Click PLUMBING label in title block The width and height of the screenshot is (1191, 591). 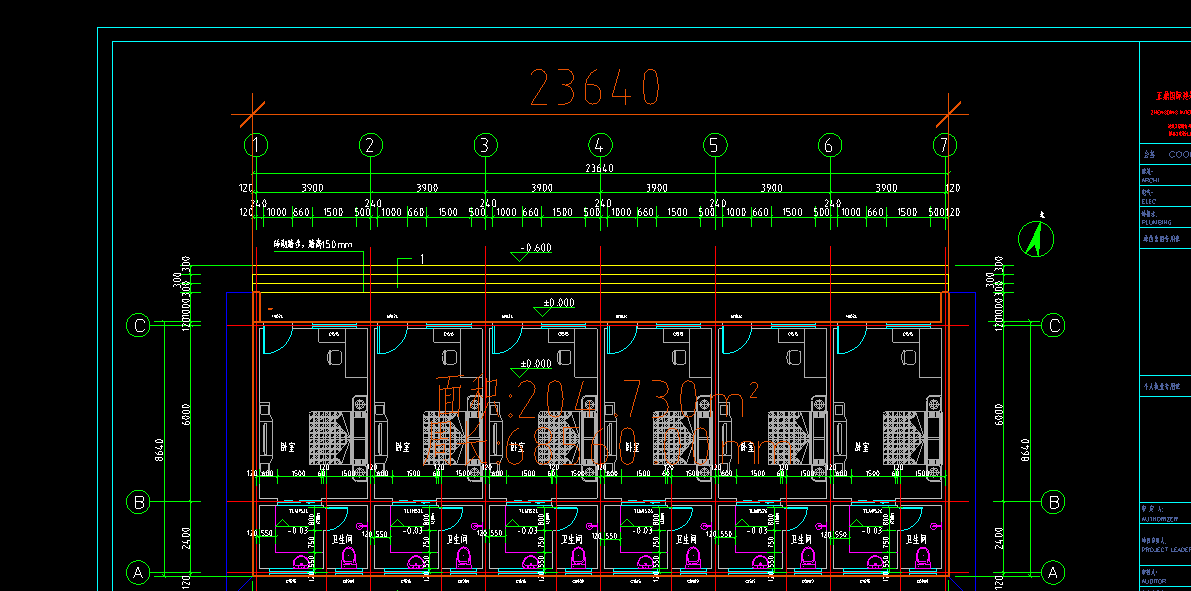point(1156,223)
